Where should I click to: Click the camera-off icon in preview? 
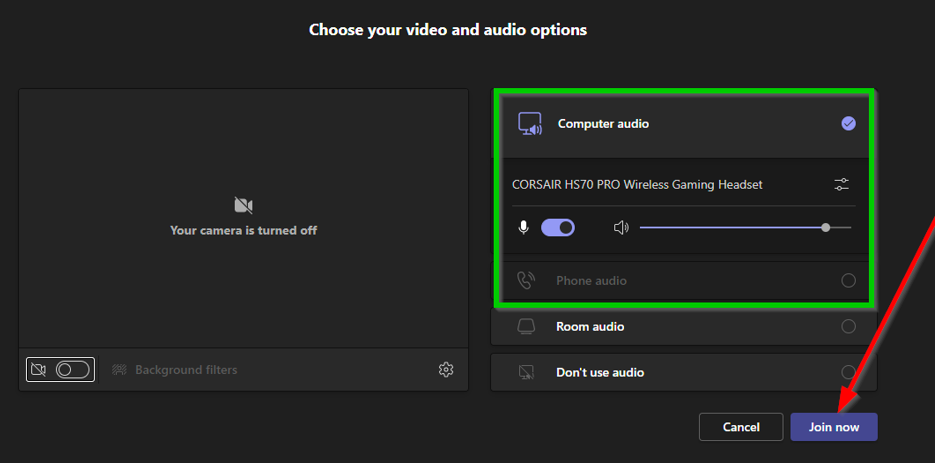[x=243, y=206]
